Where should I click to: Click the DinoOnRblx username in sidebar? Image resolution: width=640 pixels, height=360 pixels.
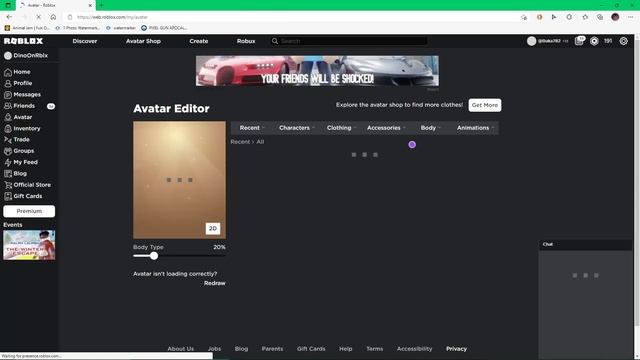pos(31,56)
